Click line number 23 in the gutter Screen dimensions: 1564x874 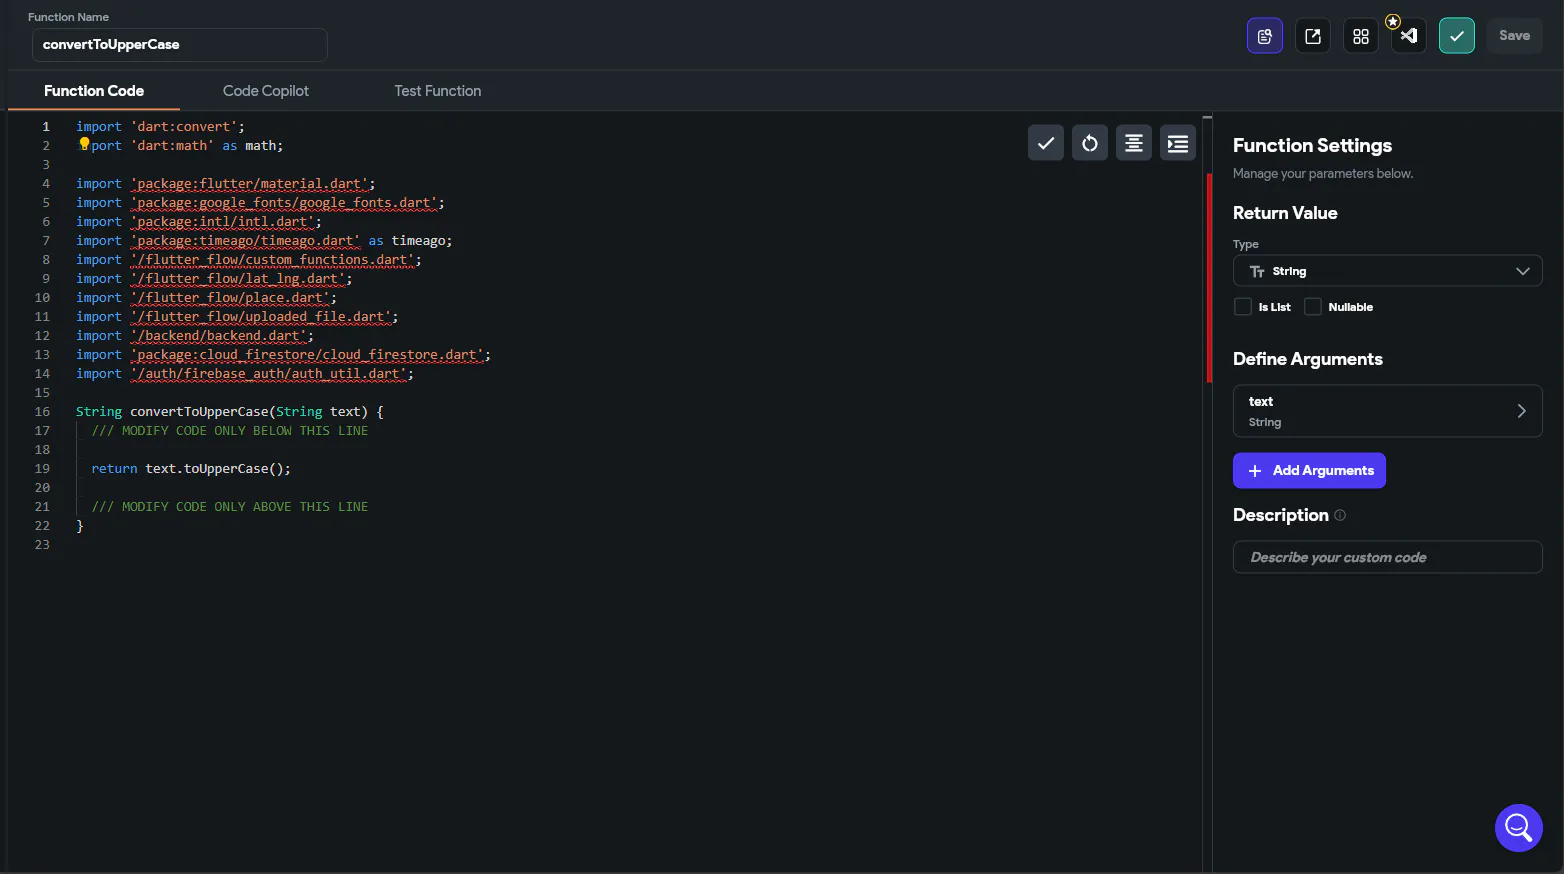point(42,544)
